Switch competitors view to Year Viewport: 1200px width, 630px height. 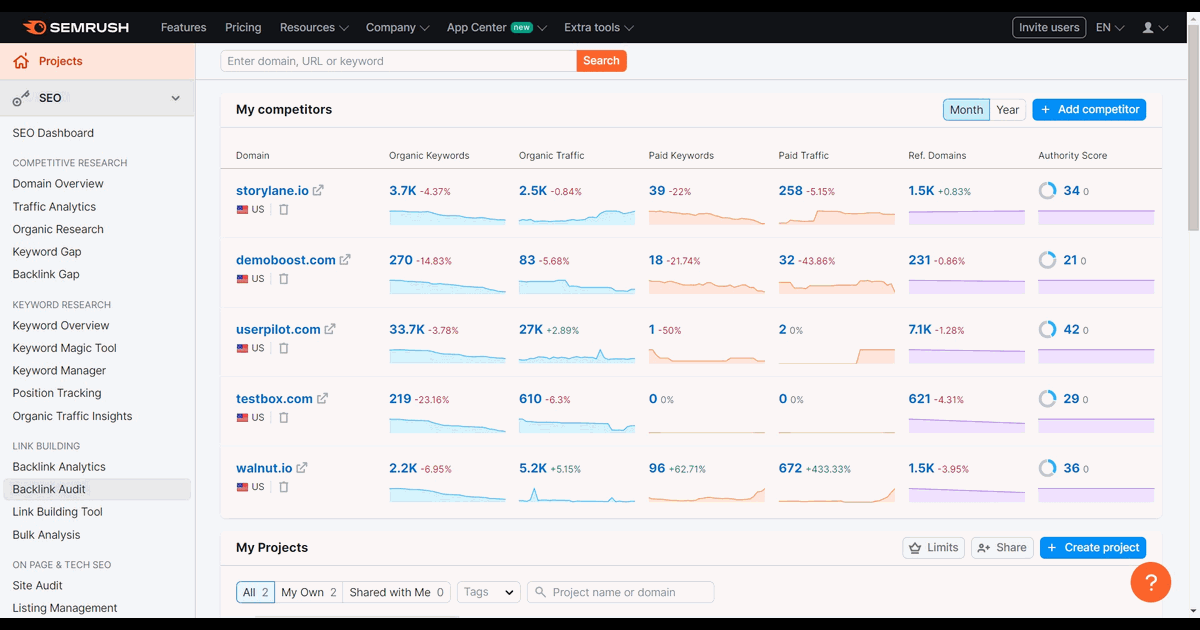click(1008, 110)
